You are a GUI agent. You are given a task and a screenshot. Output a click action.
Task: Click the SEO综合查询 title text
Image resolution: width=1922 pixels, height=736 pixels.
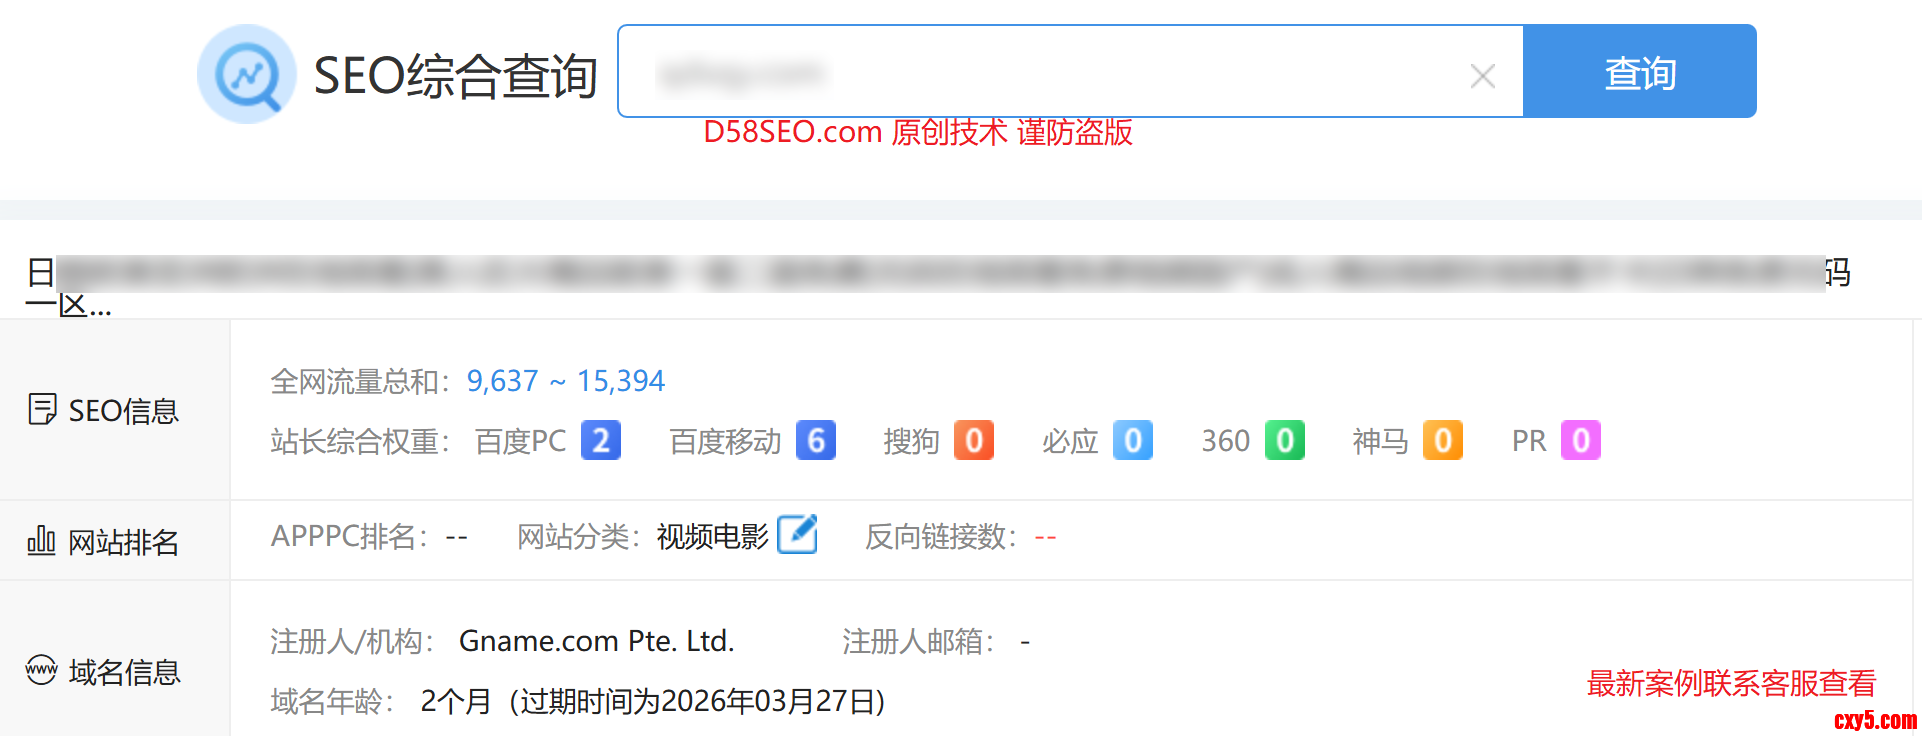pos(455,76)
